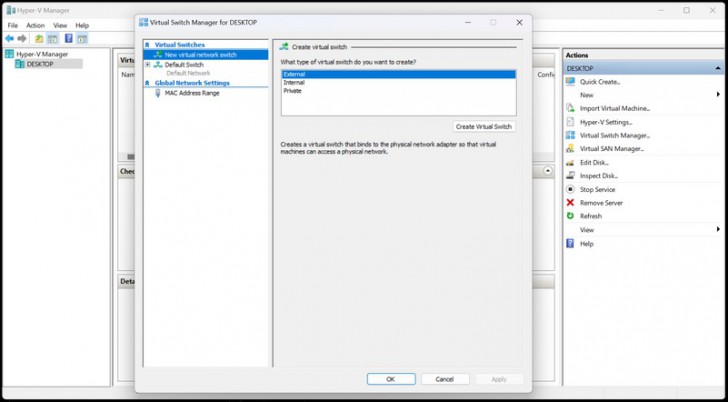Click the red X Remove Server icon
This screenshot has height=402, width=728.
[570, 202]
